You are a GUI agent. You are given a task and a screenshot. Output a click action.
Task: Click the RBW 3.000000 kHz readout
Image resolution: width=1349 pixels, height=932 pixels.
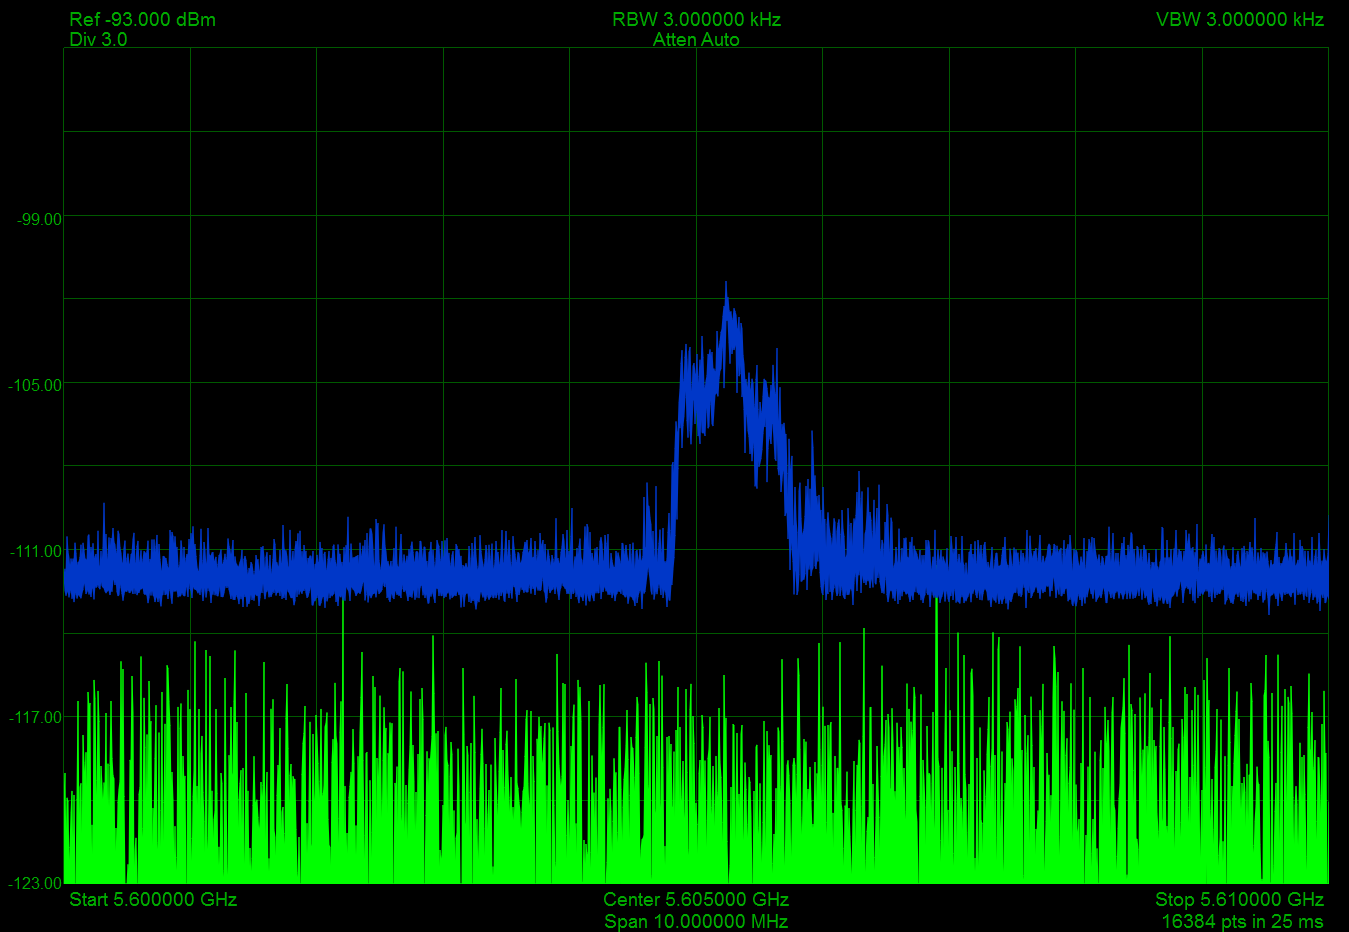696,19
